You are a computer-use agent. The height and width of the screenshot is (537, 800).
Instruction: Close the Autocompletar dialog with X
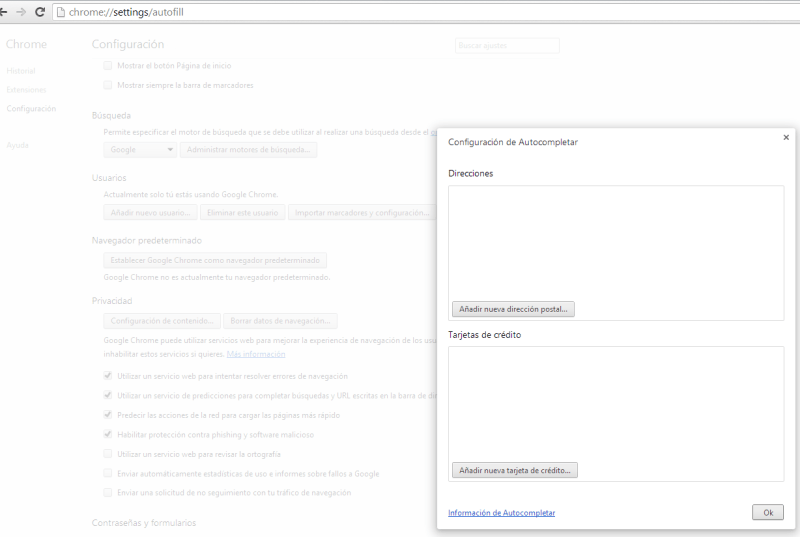(x=786, y=137)
